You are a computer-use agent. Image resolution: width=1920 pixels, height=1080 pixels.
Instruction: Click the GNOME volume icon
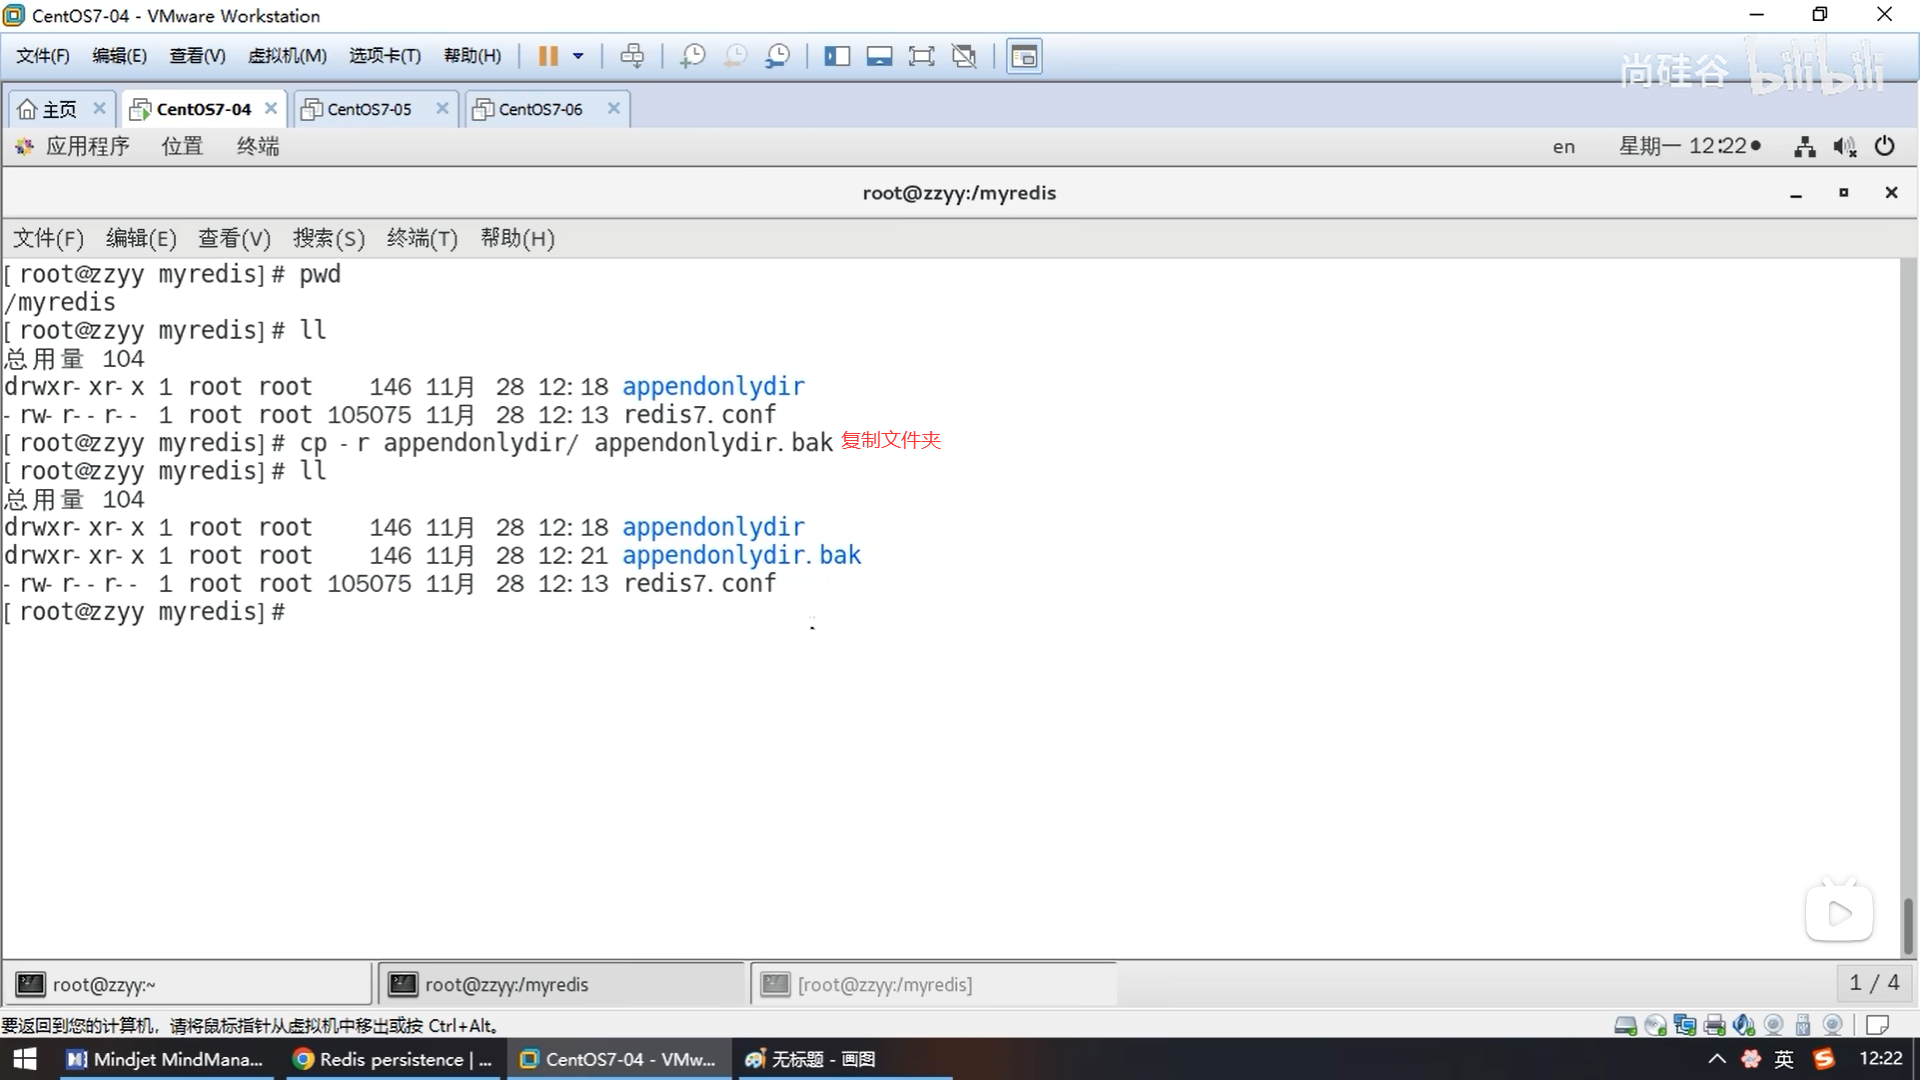click(1844, 147)
